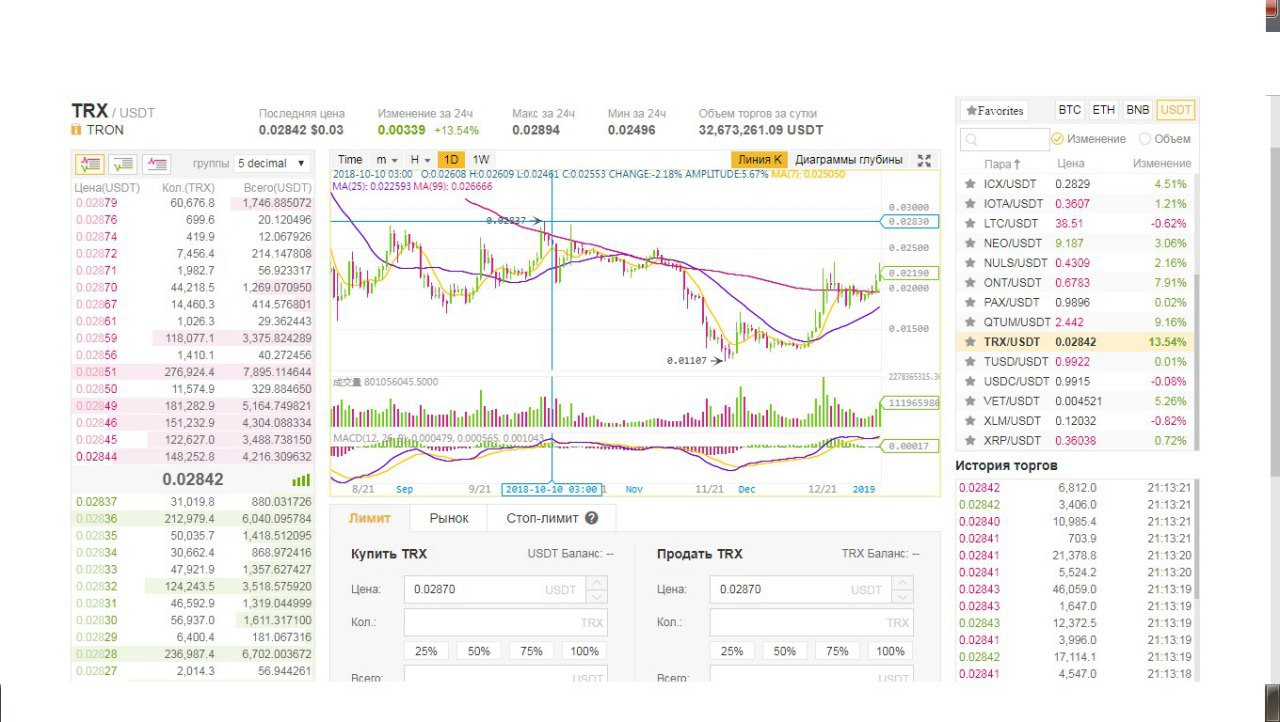Switch to Линия K chart
Image resolution: width=1280 pixels, height=722 pixels.
coord(759,160)
